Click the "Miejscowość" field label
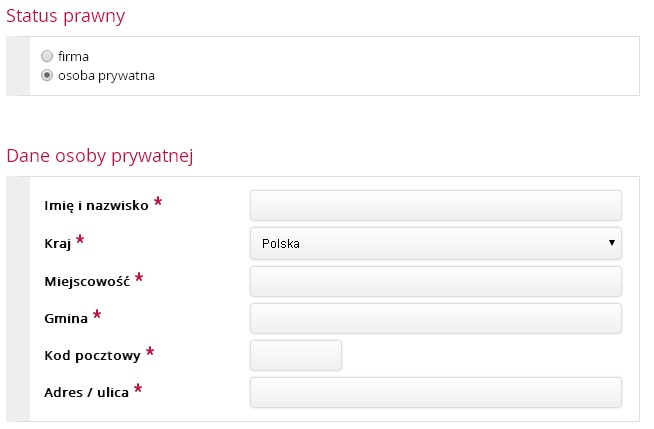Viewport: 654px width, 429px height. click(x=88, y=281)
